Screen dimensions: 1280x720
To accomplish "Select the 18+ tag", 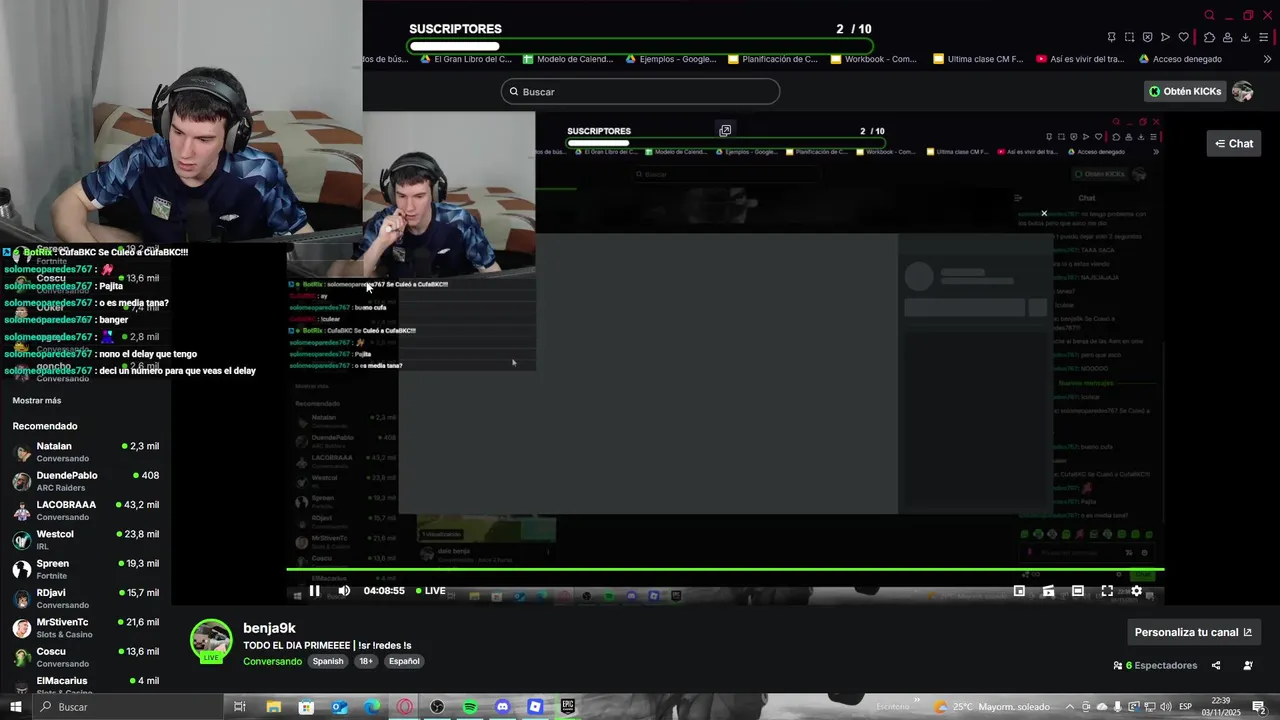I will click(x=366, y=661).
